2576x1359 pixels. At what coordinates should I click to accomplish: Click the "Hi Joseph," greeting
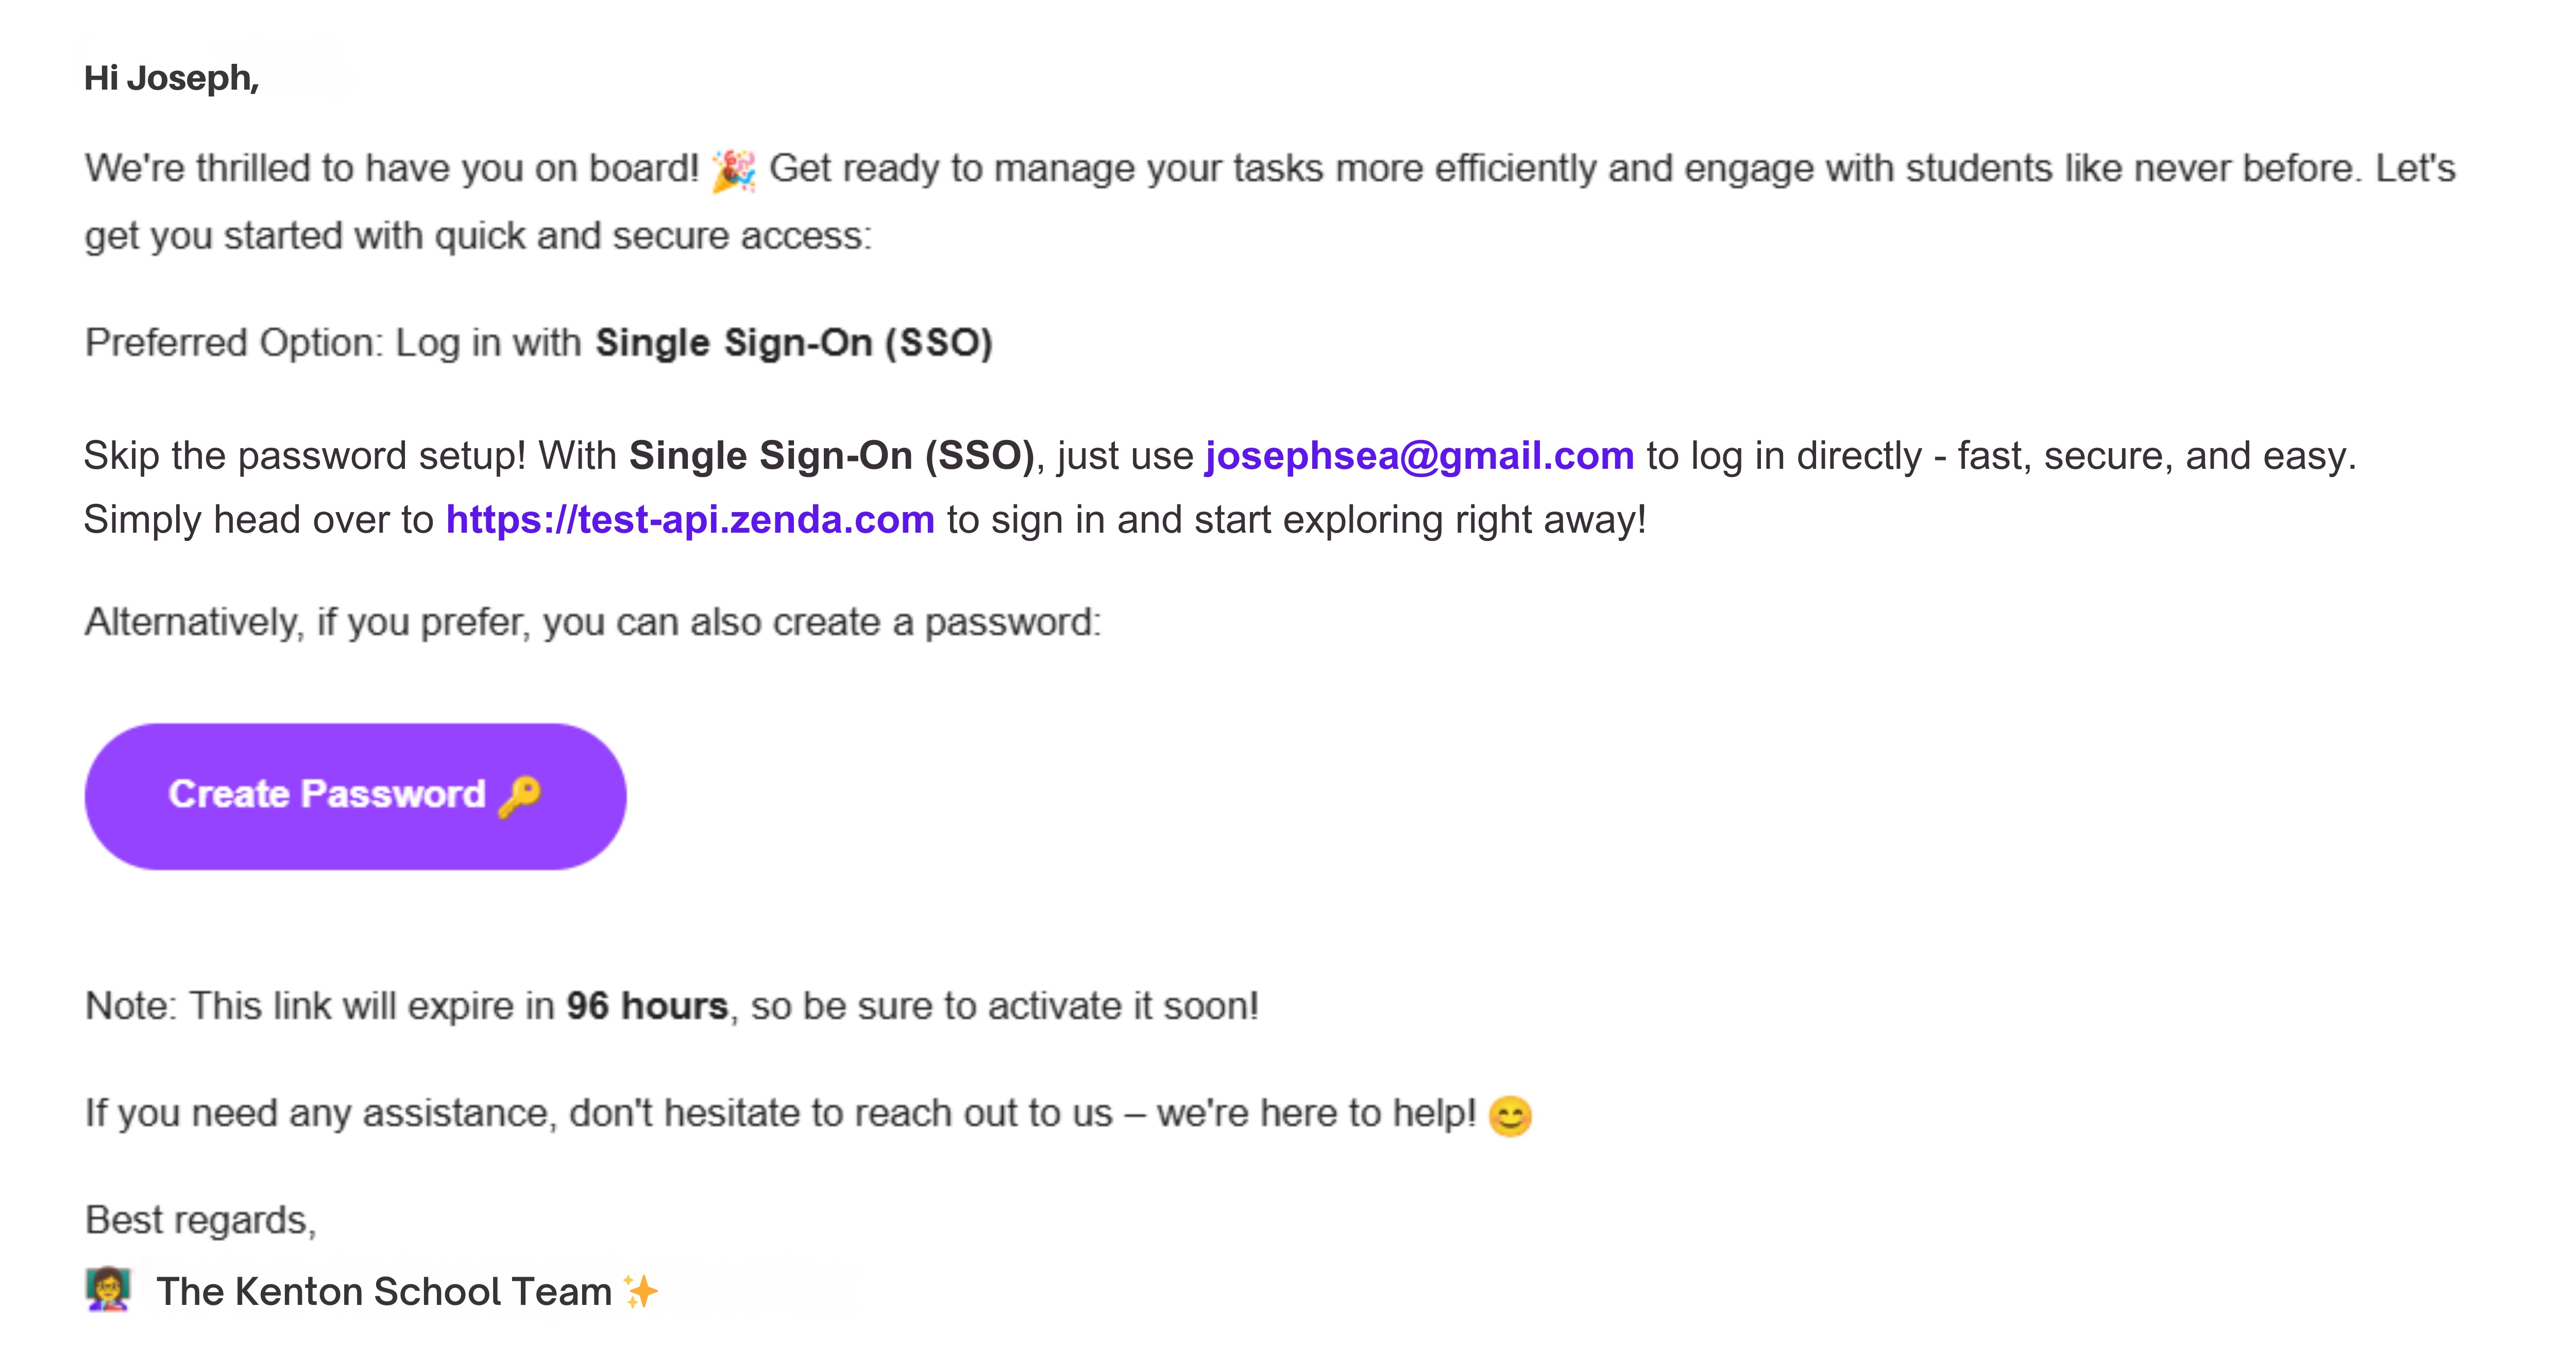(x=171, y=78)
